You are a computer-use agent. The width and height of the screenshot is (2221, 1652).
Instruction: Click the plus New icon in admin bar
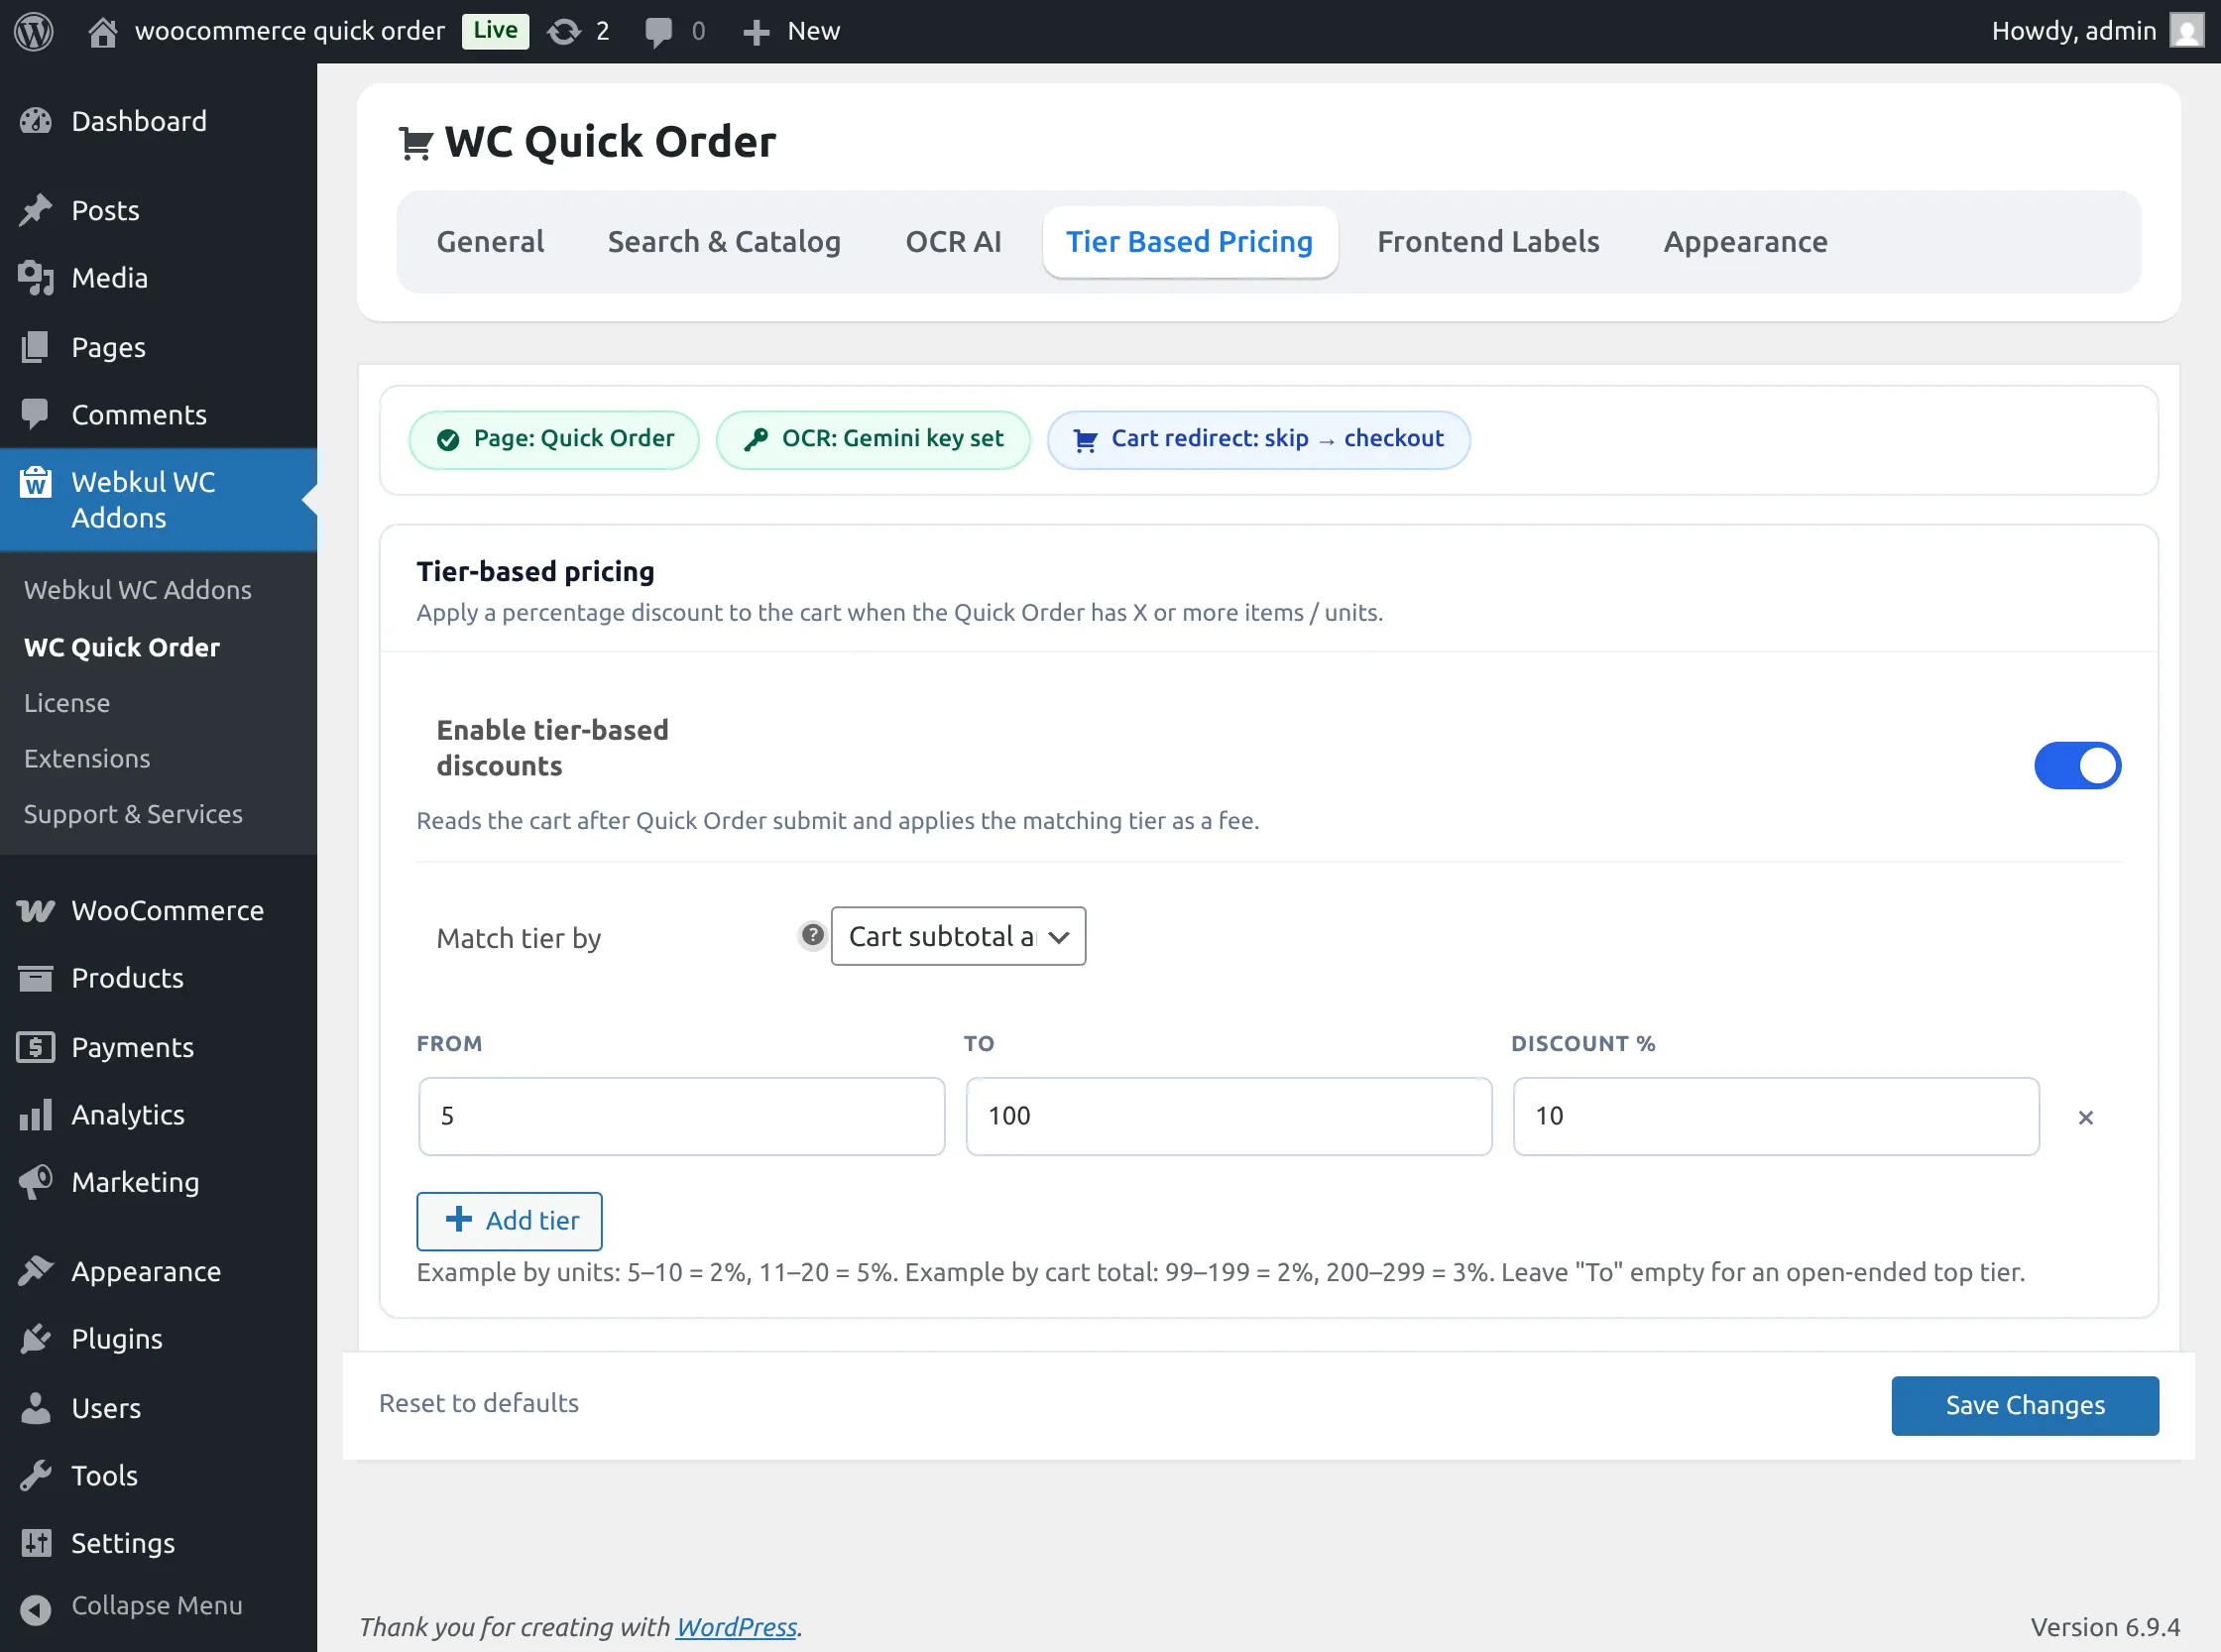pos(756,32)
